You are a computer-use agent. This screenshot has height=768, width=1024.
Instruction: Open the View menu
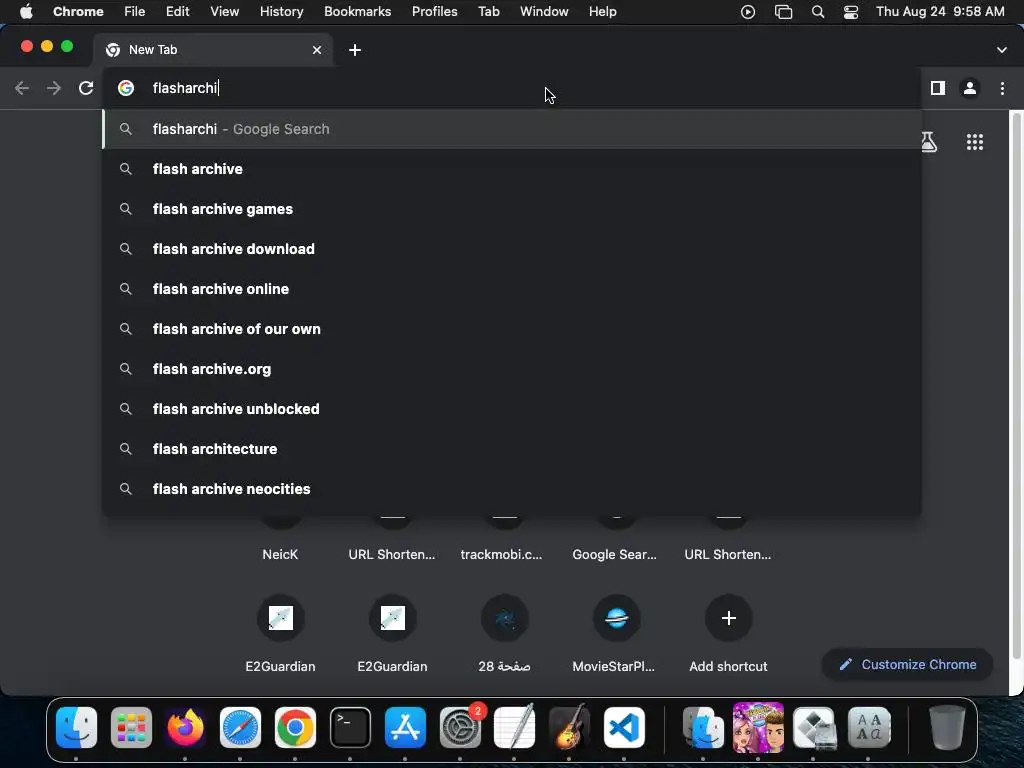(225, 12)
